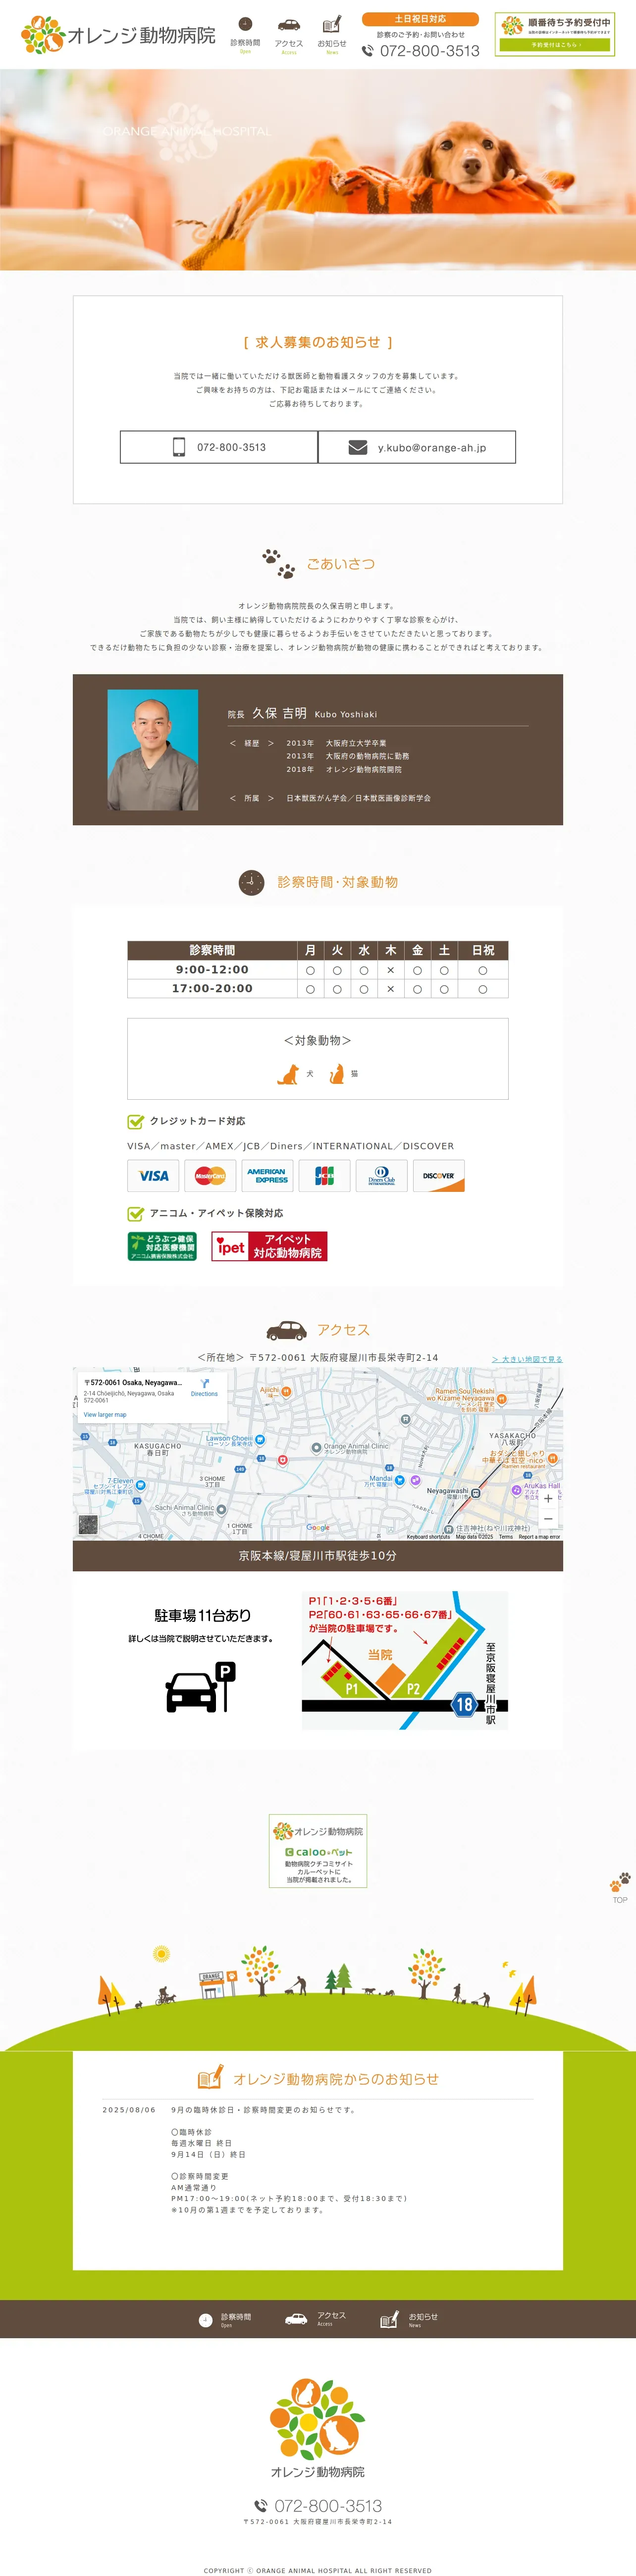
Task: Click the TOP paw icon
Action: click(x=620, y=1887)
